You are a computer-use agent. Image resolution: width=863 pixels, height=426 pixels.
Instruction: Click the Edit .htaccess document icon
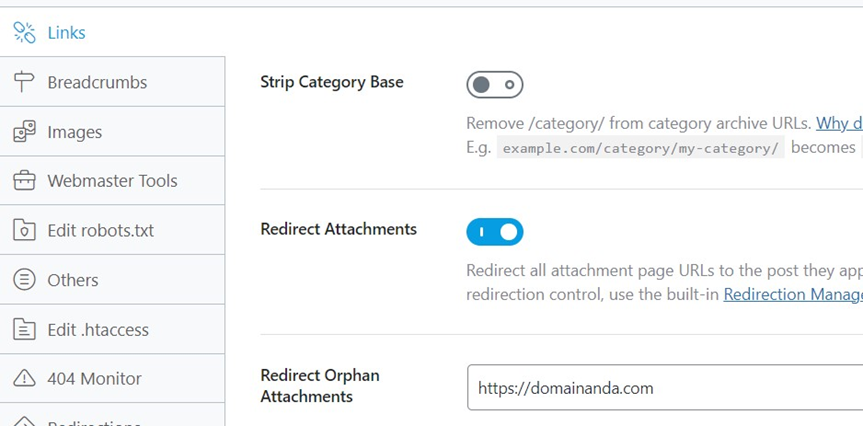[24, 329]
